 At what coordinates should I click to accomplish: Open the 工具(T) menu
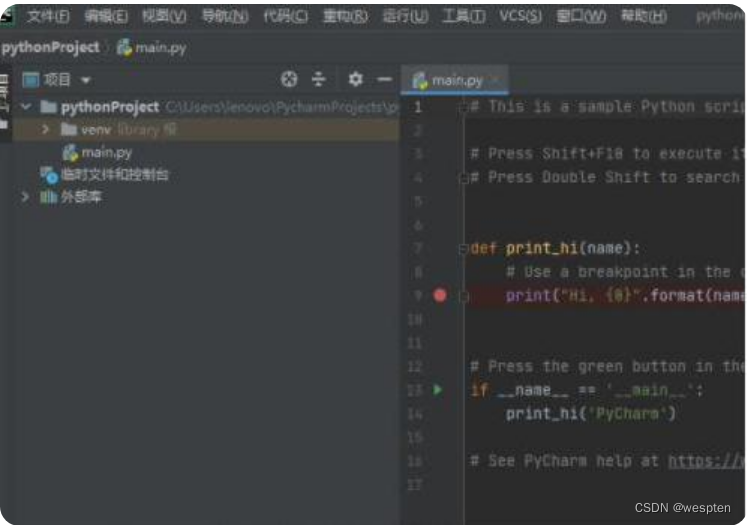(x=464, y=17)
